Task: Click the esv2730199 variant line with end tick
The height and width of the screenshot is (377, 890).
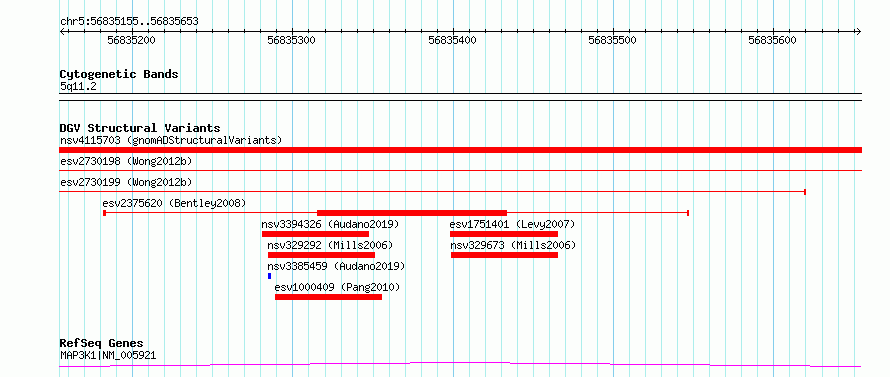Action: point(433,192)
